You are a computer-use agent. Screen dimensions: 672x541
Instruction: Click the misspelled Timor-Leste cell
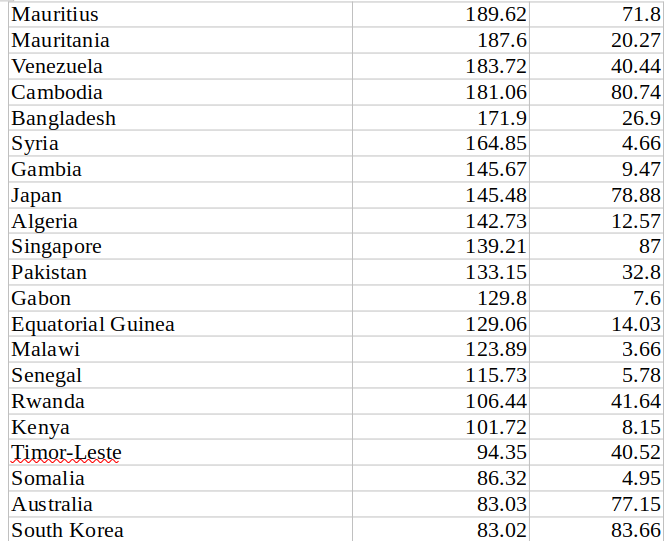[180, 452]
